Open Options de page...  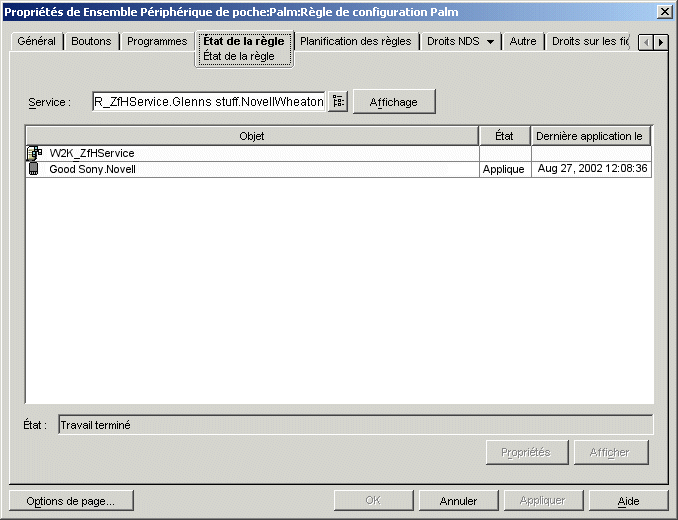coord(71,501)
